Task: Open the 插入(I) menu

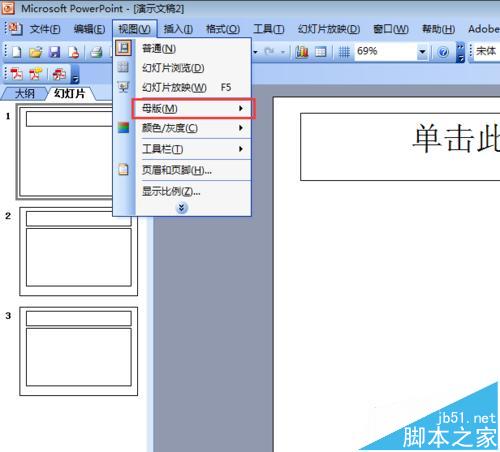Action: click(178, 29)
